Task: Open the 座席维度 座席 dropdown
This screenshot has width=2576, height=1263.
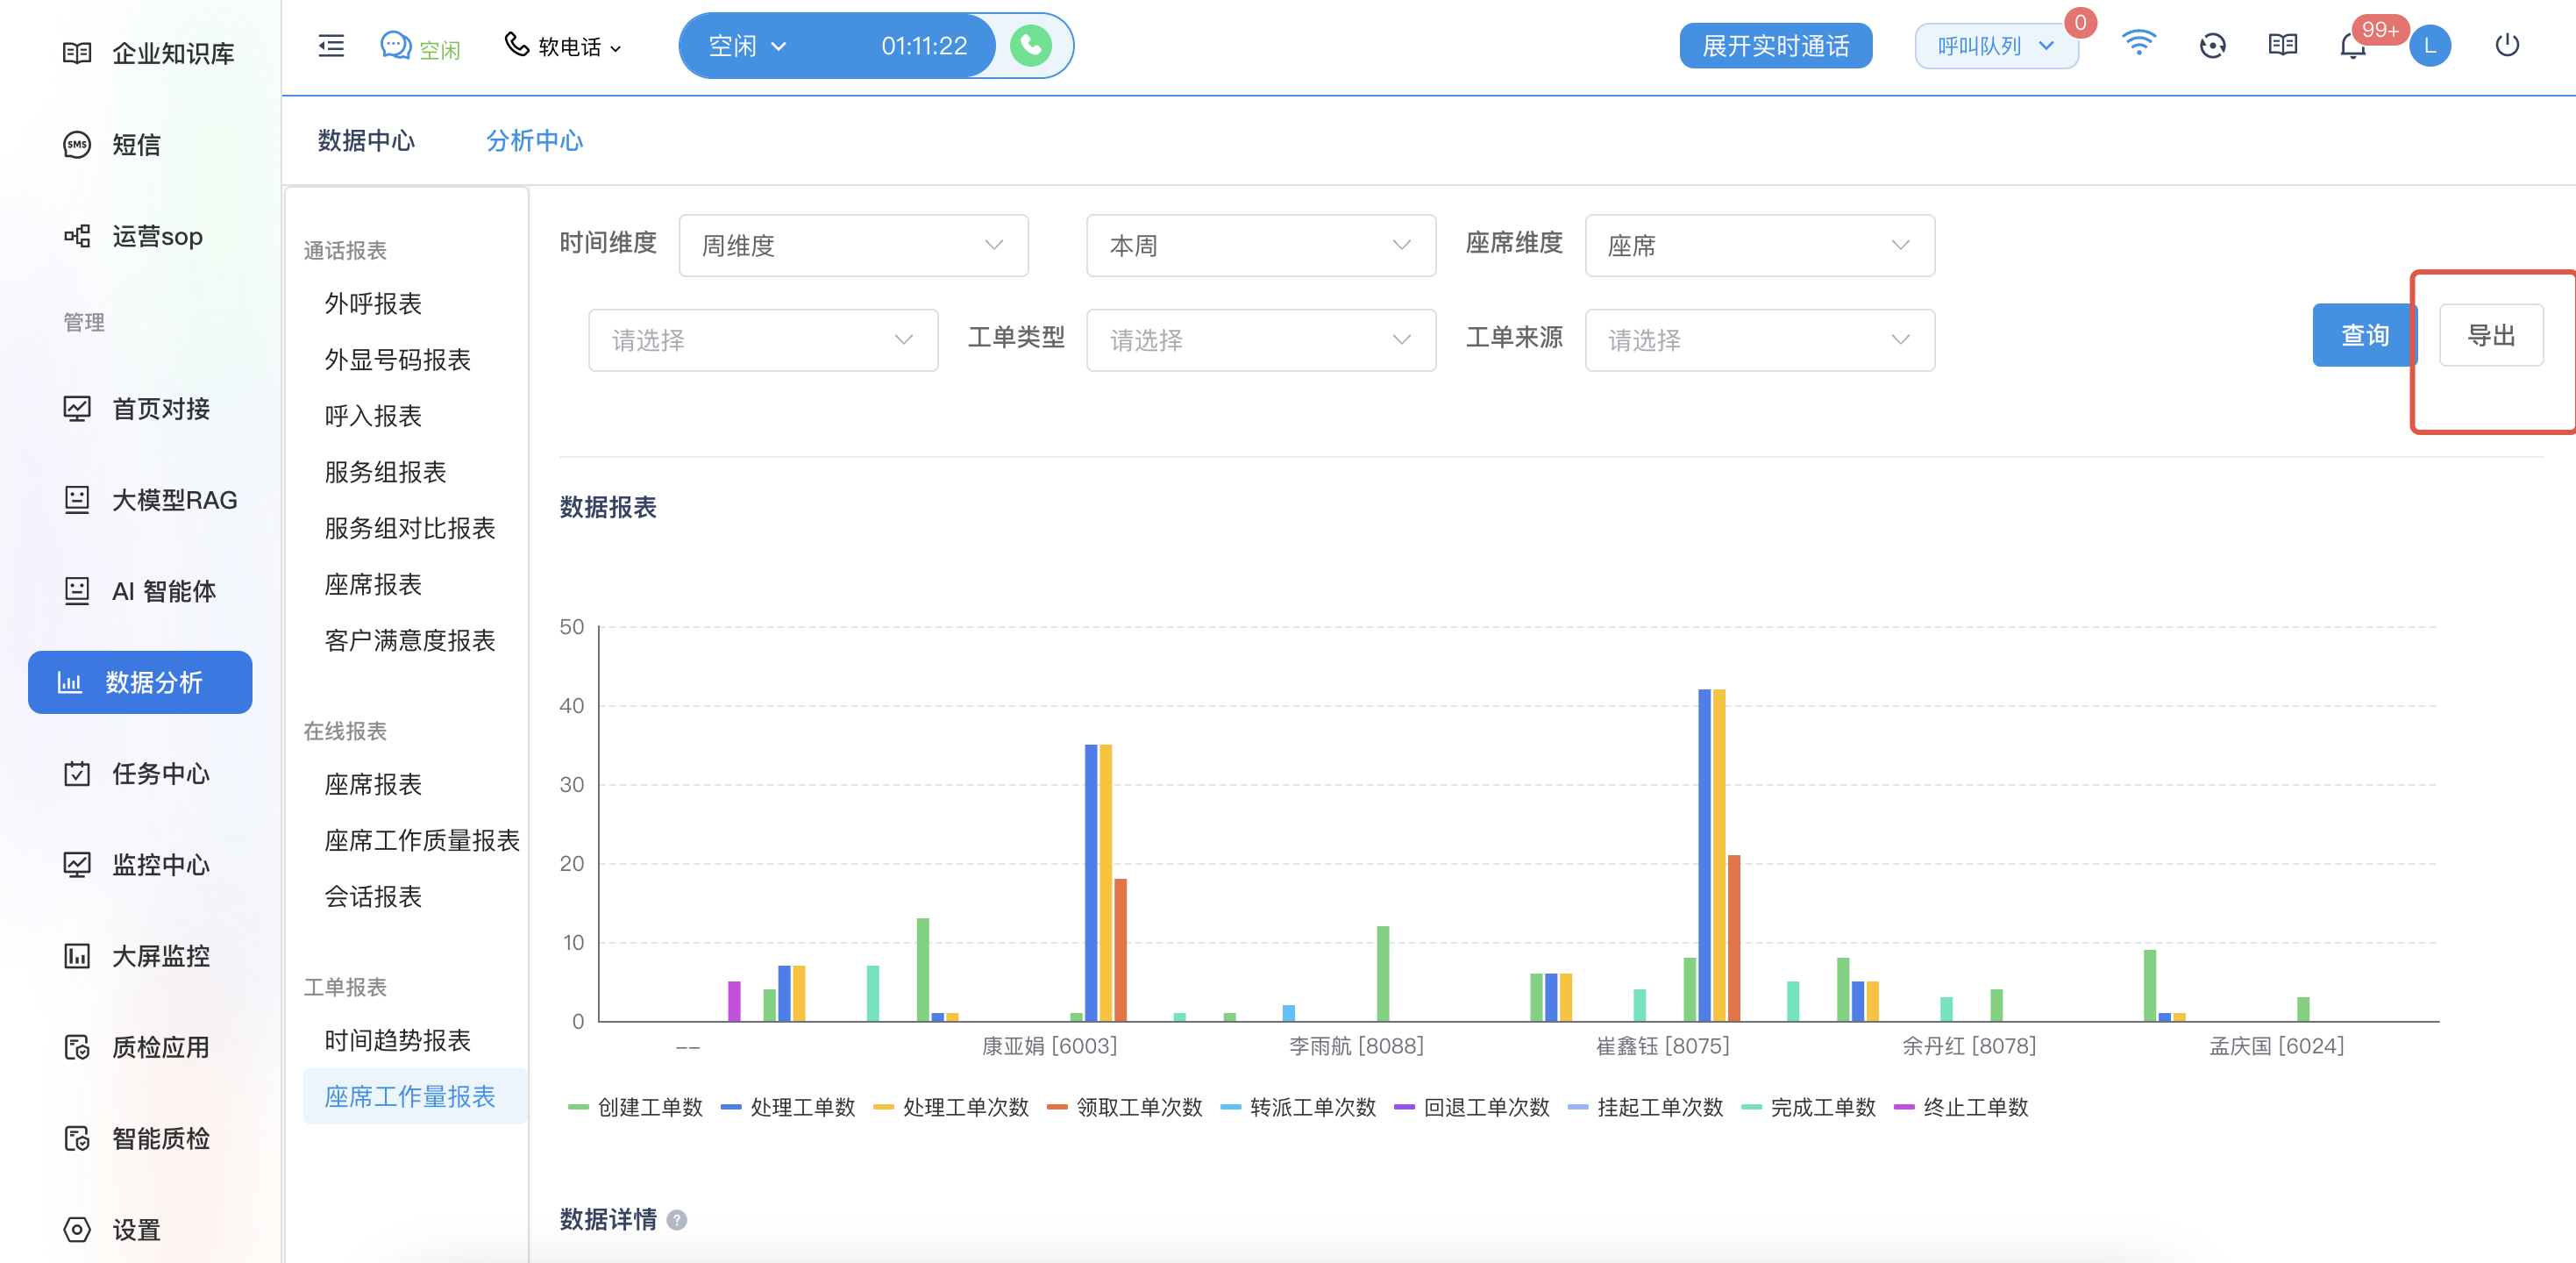Action: click(1759, 245)
